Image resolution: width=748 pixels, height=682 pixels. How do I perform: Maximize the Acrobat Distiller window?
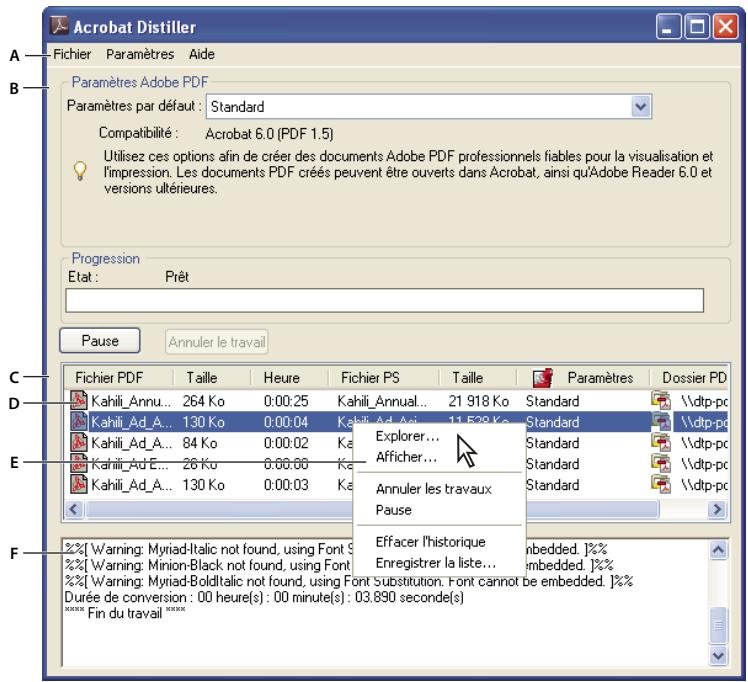[x=697, y=26]
